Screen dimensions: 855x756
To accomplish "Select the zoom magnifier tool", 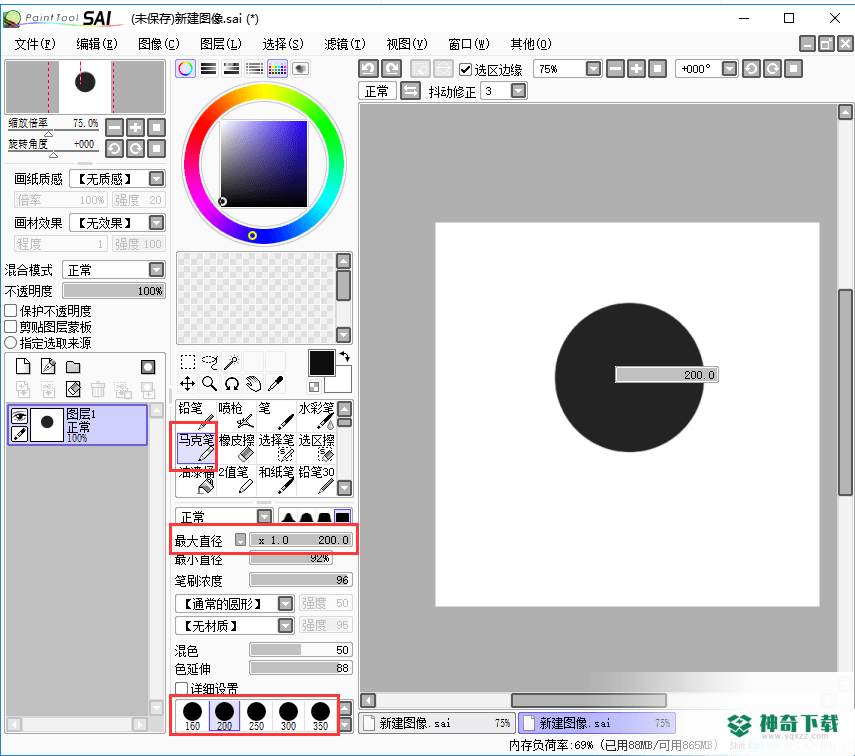I will tap(209, 384).
